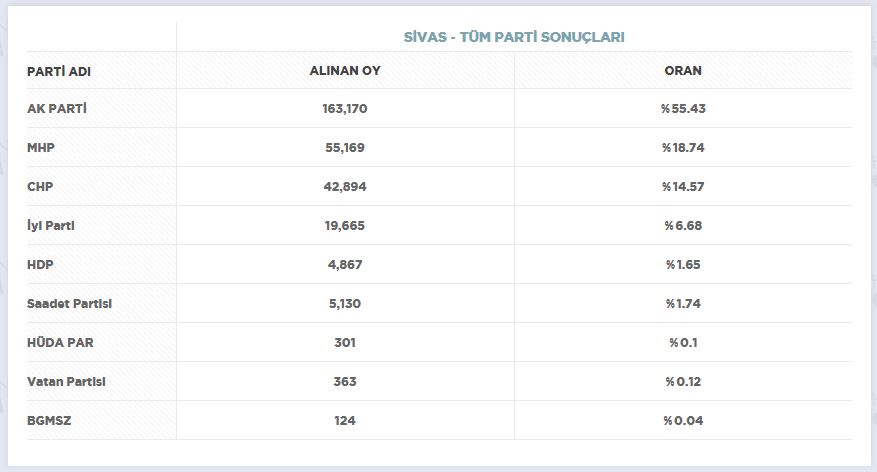Select the HDP party name
The height and width of the screenshot is (472, 877).
tap(41, 264)
